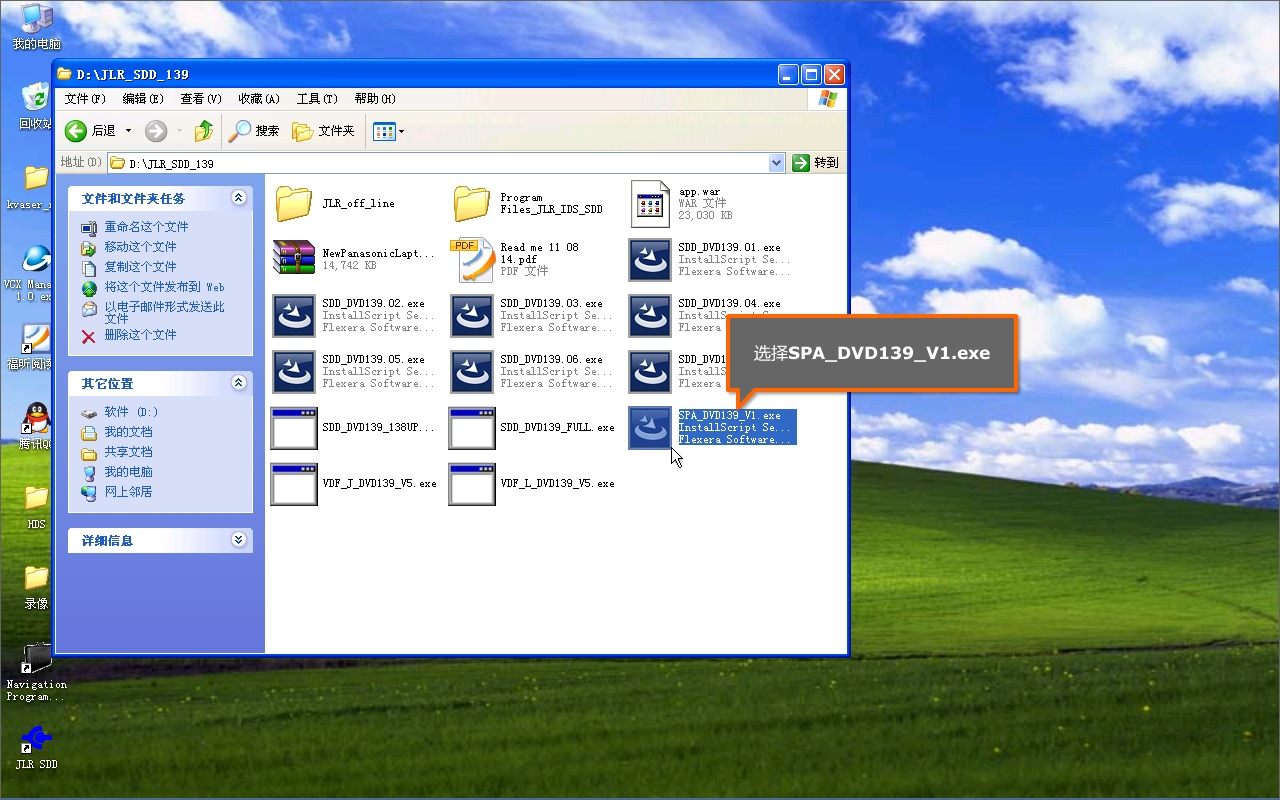Open 网上邻居 location link
The image size is (1280, 800).
(x=129, y=492)
